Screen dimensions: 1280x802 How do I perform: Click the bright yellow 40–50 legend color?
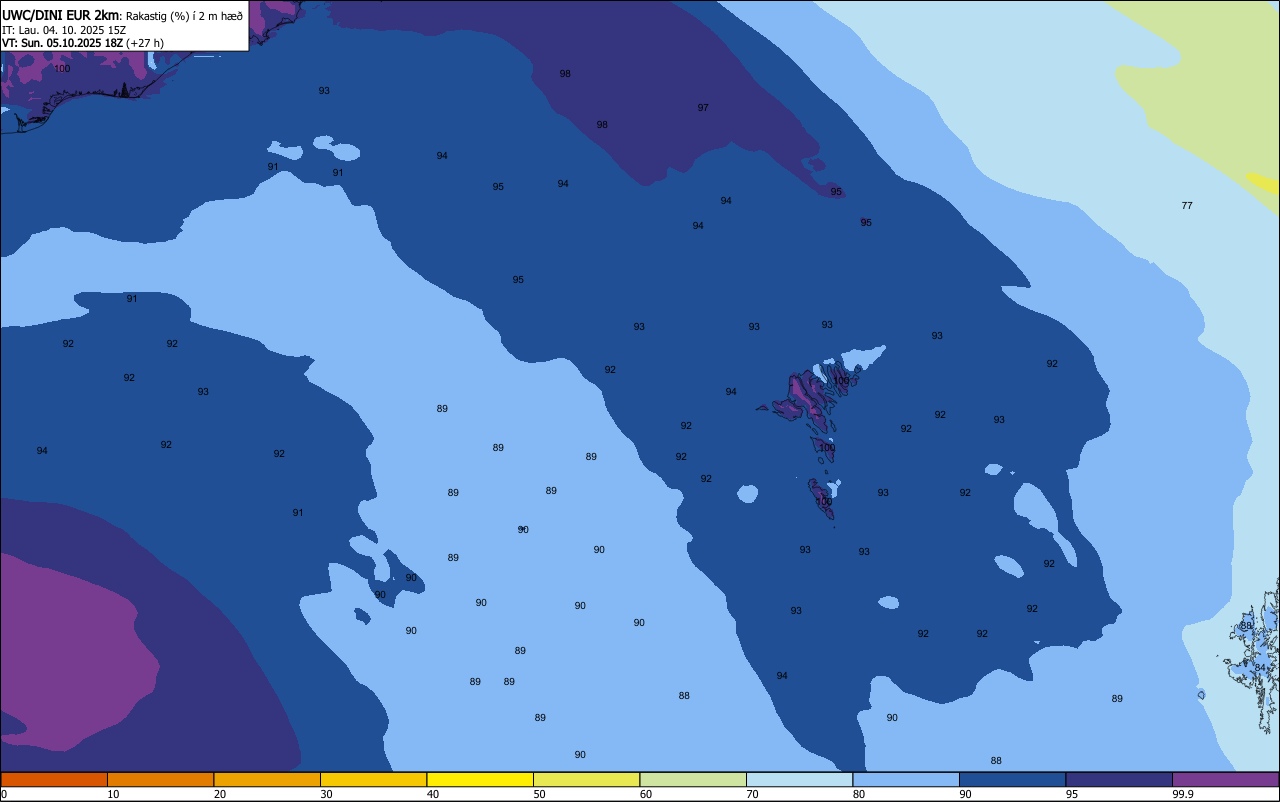coord(480,779)
